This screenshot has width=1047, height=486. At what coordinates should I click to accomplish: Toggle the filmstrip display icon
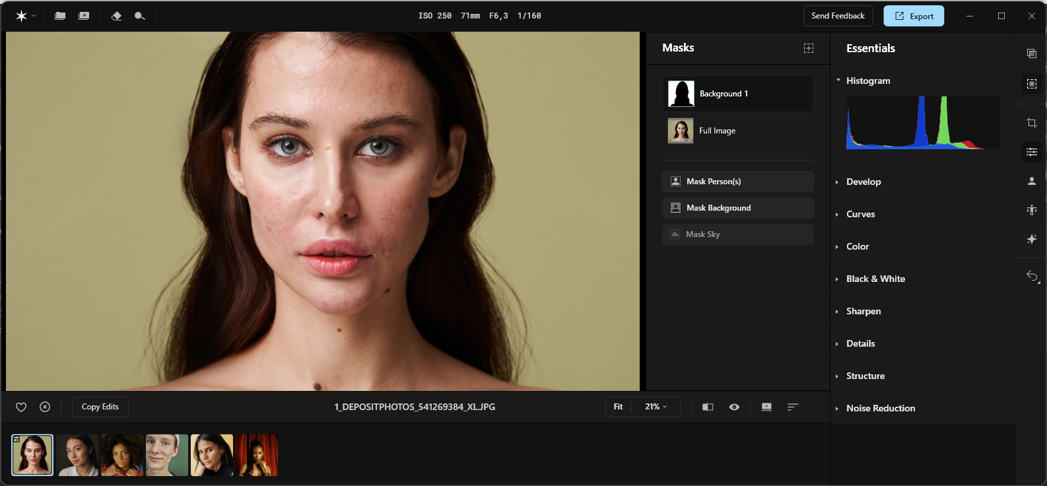coord(767,407)
